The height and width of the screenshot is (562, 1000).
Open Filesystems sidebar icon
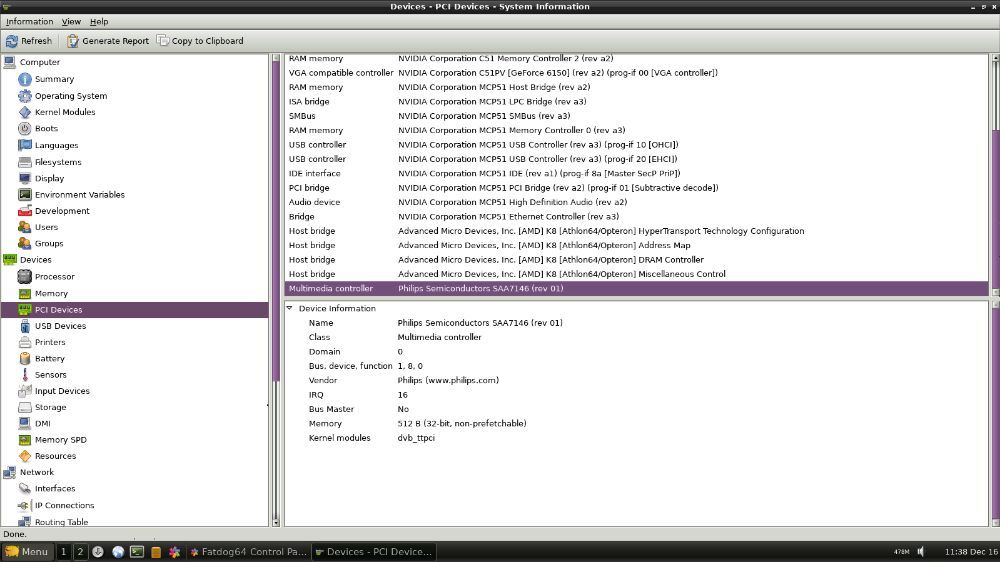tap(25, 162)
